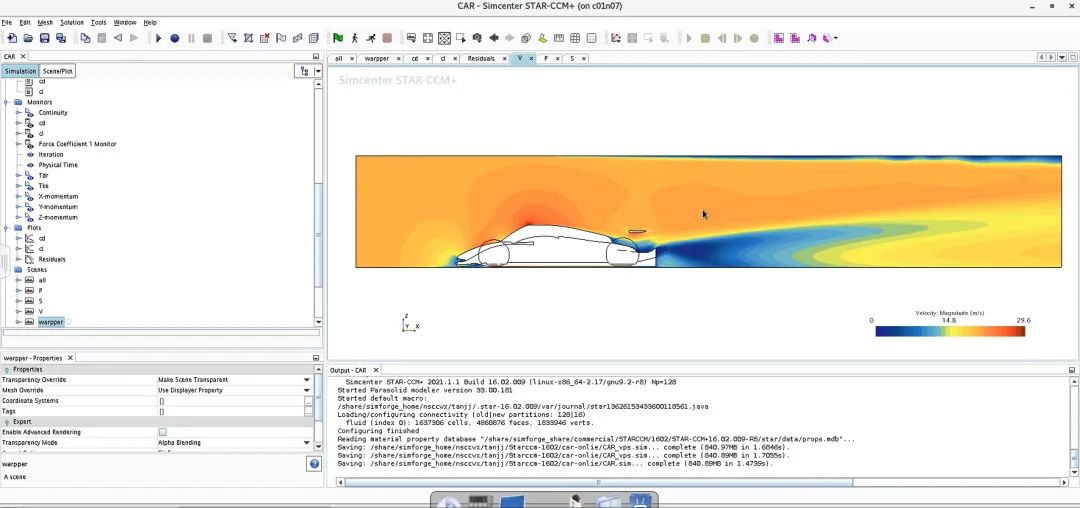Open the File menu
Viewport: 1080px width, 508px height.
[x=7, y=23]
